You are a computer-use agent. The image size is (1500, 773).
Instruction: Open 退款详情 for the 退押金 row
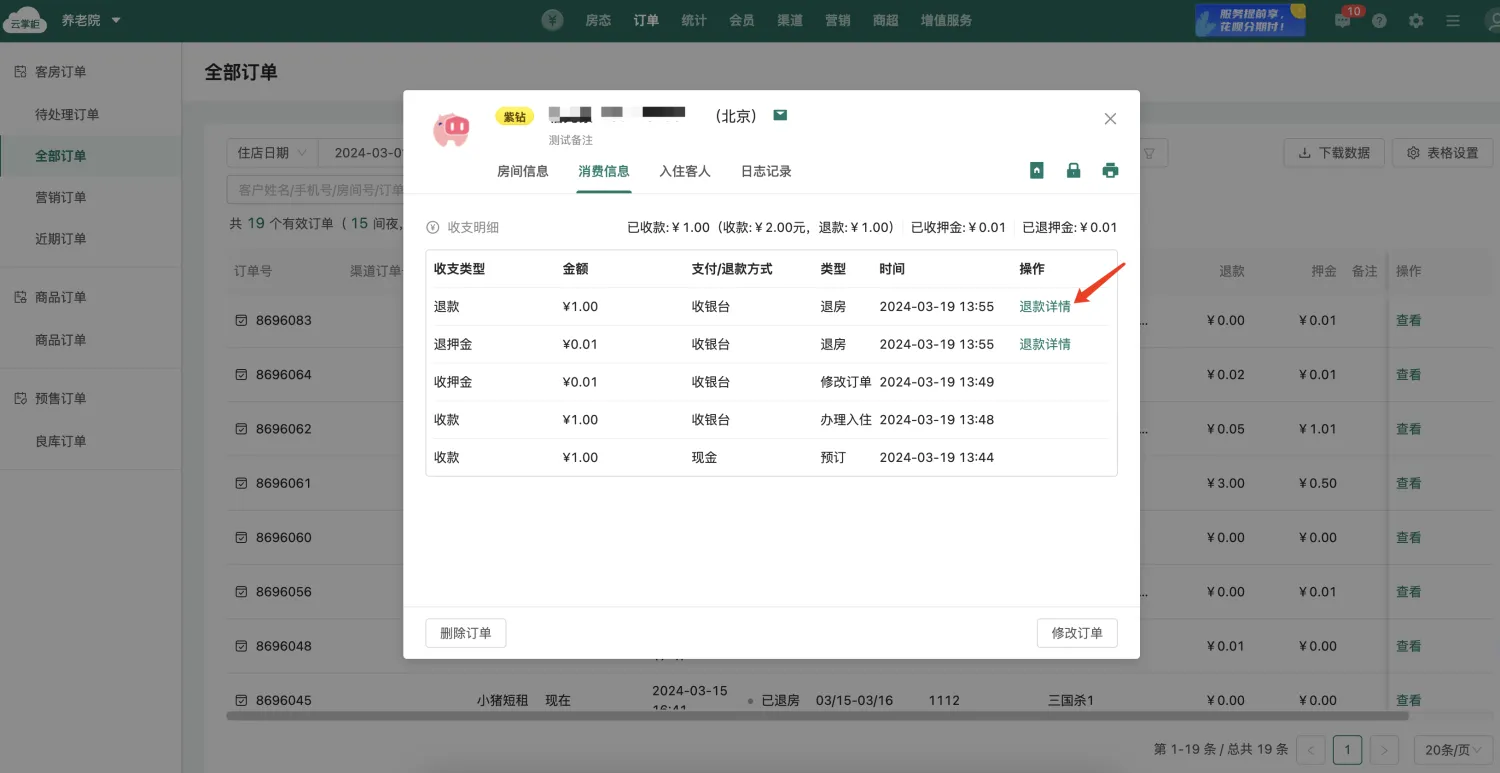tap(1045, 344)
